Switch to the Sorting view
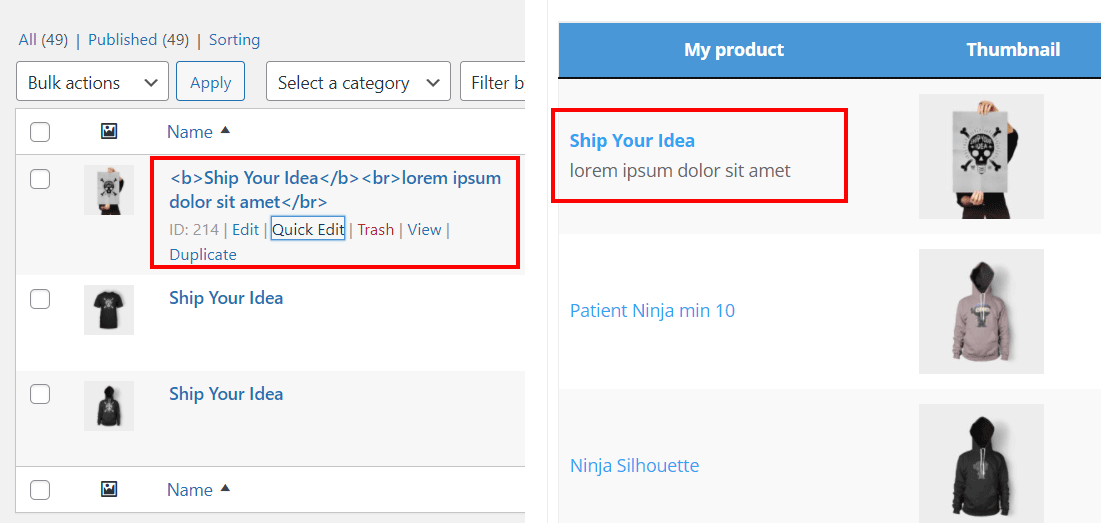1101x523 pixels. 235,40
